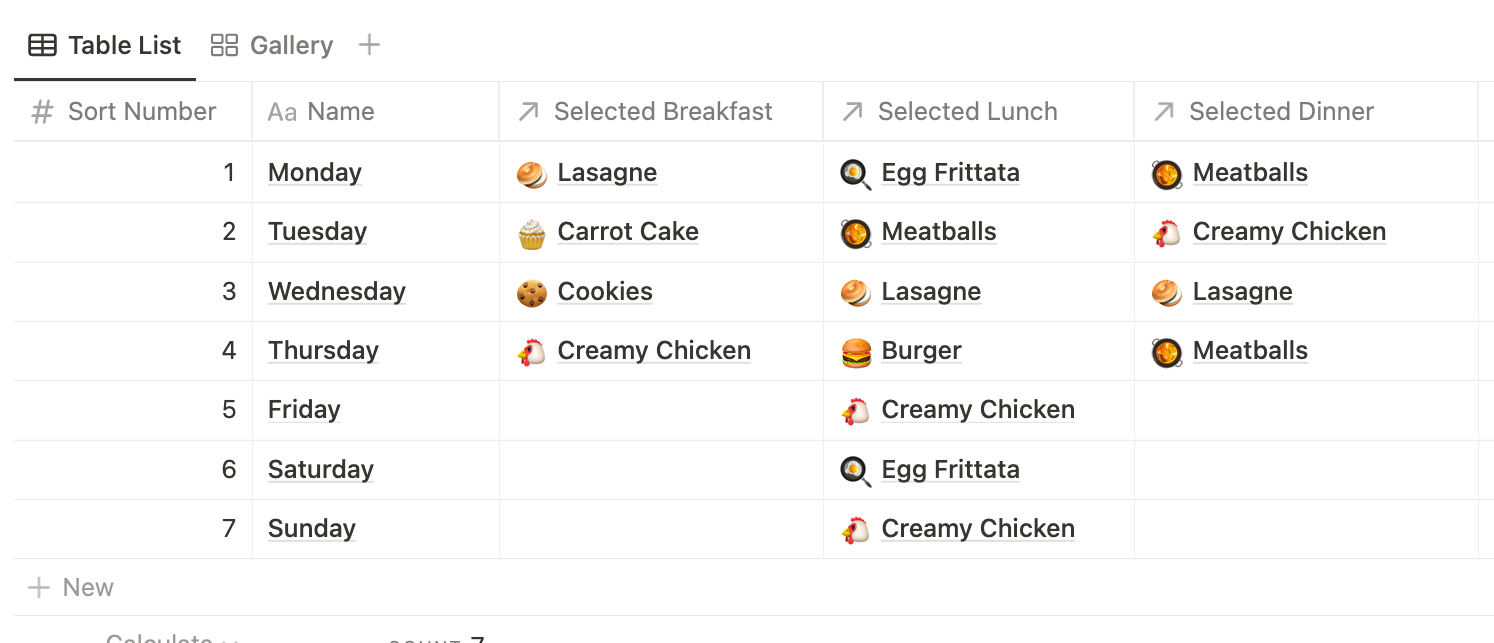Image resolution: width=1494 pixels, height=643 pixels.
Task: Open the Sort Number column header menu
Action: coord(142,112)
